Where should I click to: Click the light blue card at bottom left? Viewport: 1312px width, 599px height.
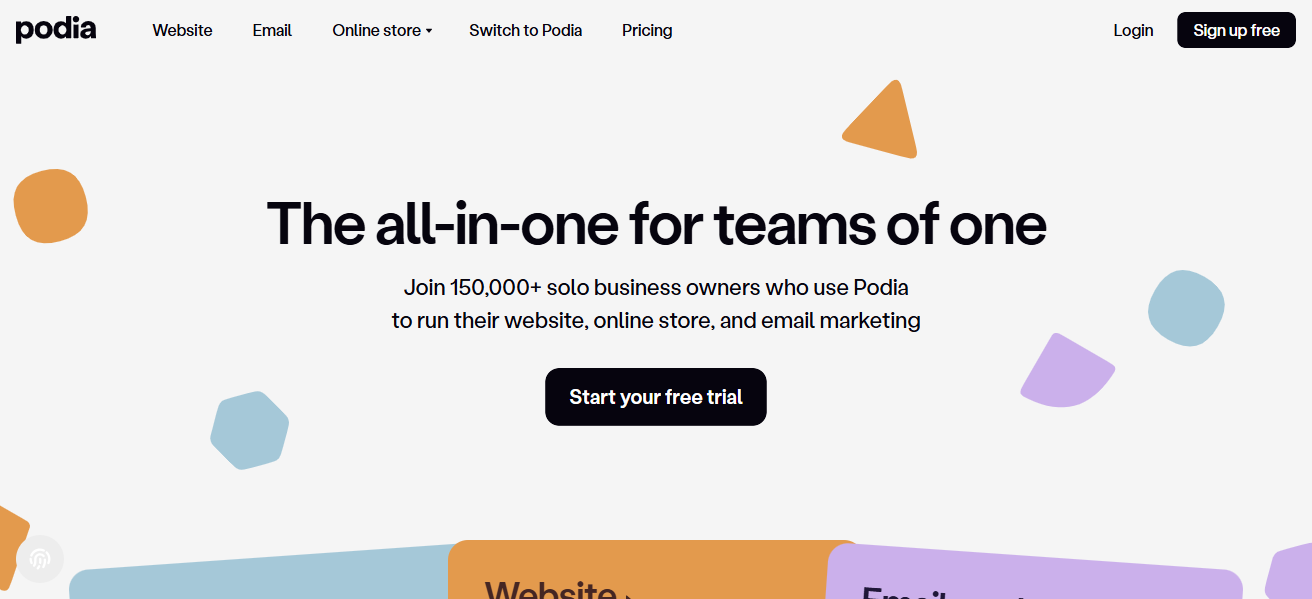click(x=258, y=573)
